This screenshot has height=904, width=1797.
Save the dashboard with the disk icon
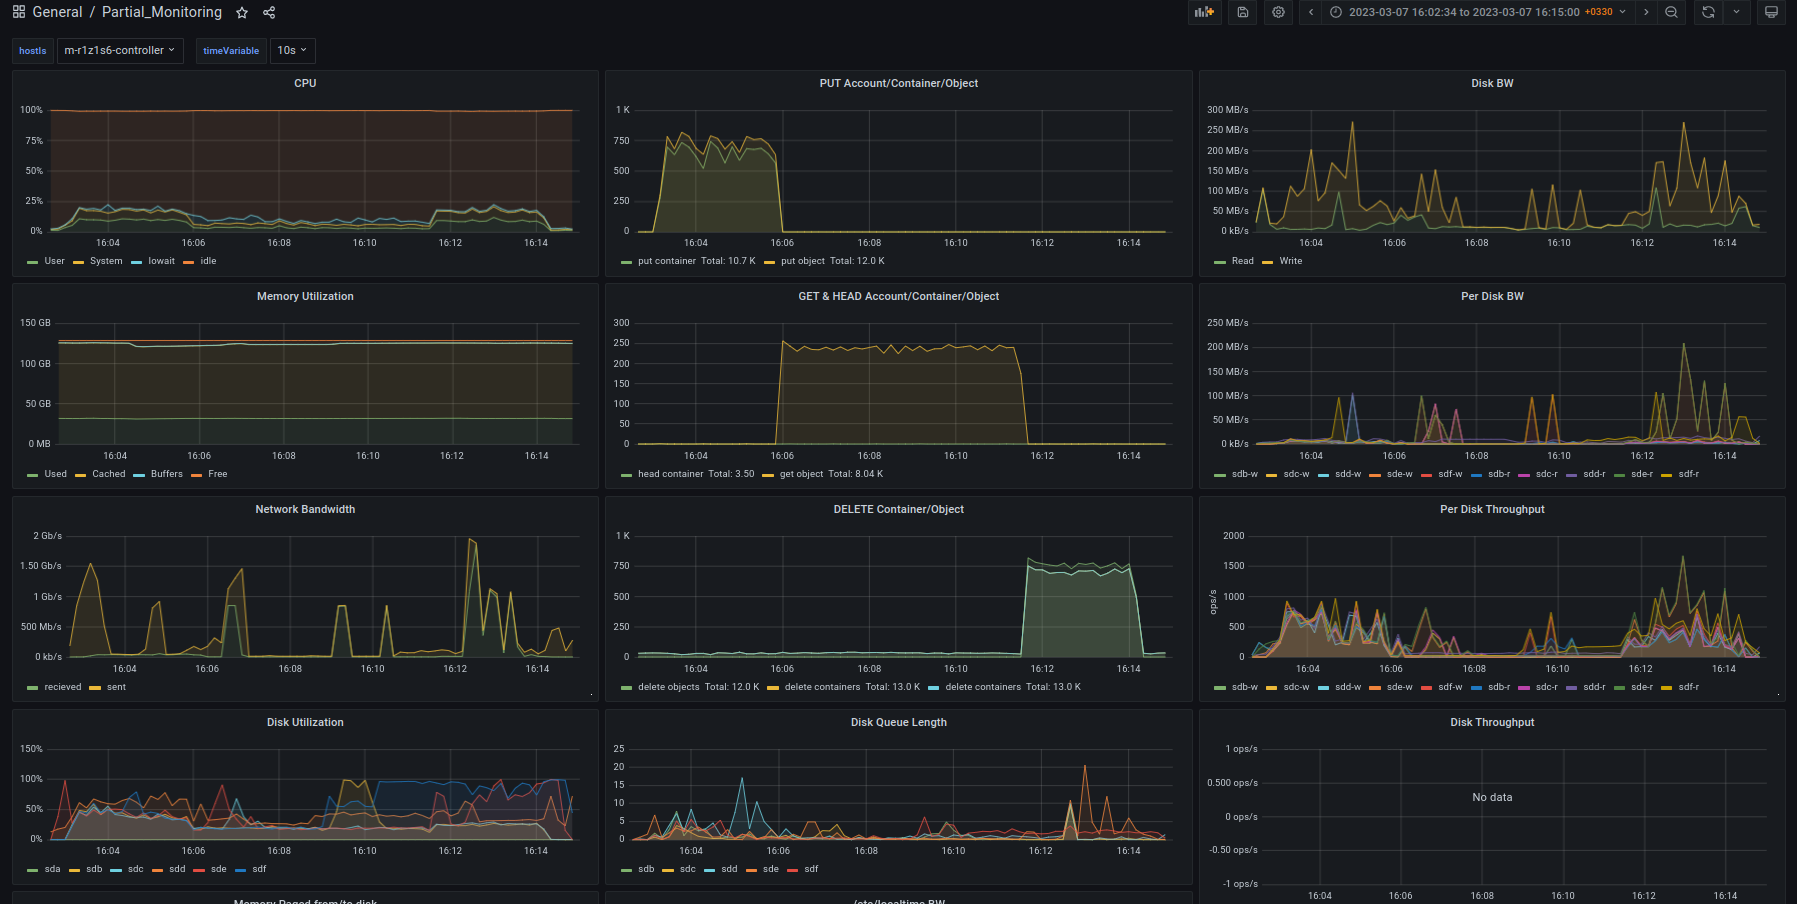1242,12
